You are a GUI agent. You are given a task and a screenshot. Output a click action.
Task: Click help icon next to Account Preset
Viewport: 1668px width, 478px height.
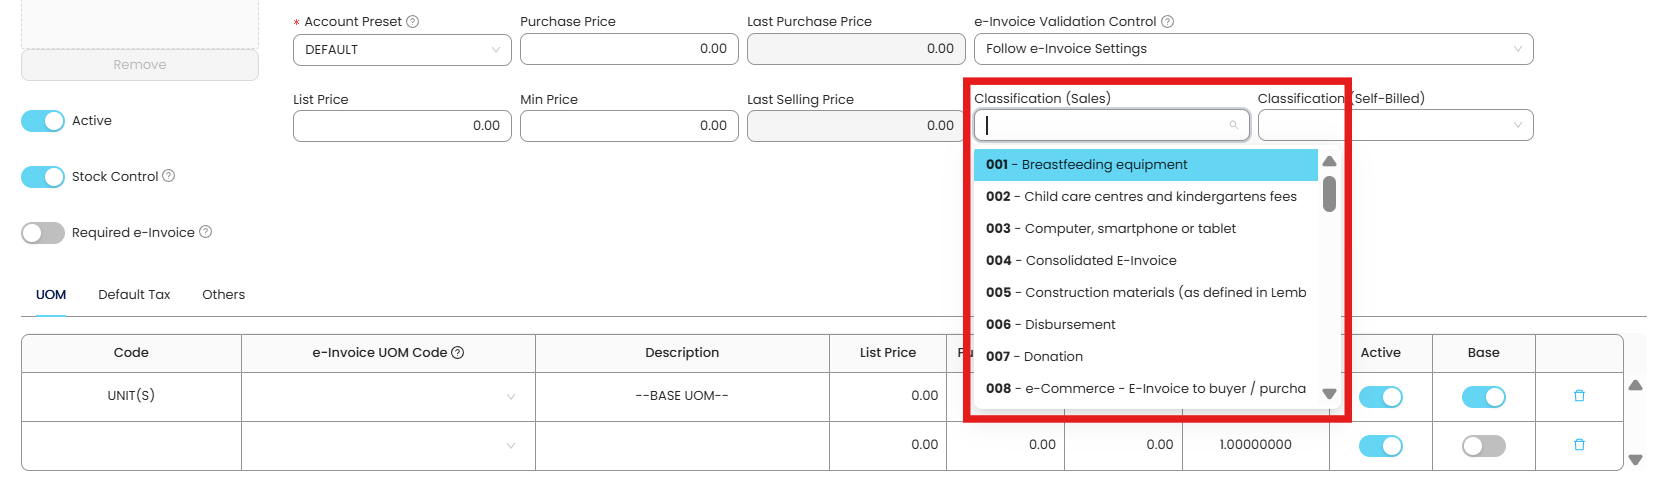pos(413,22)
